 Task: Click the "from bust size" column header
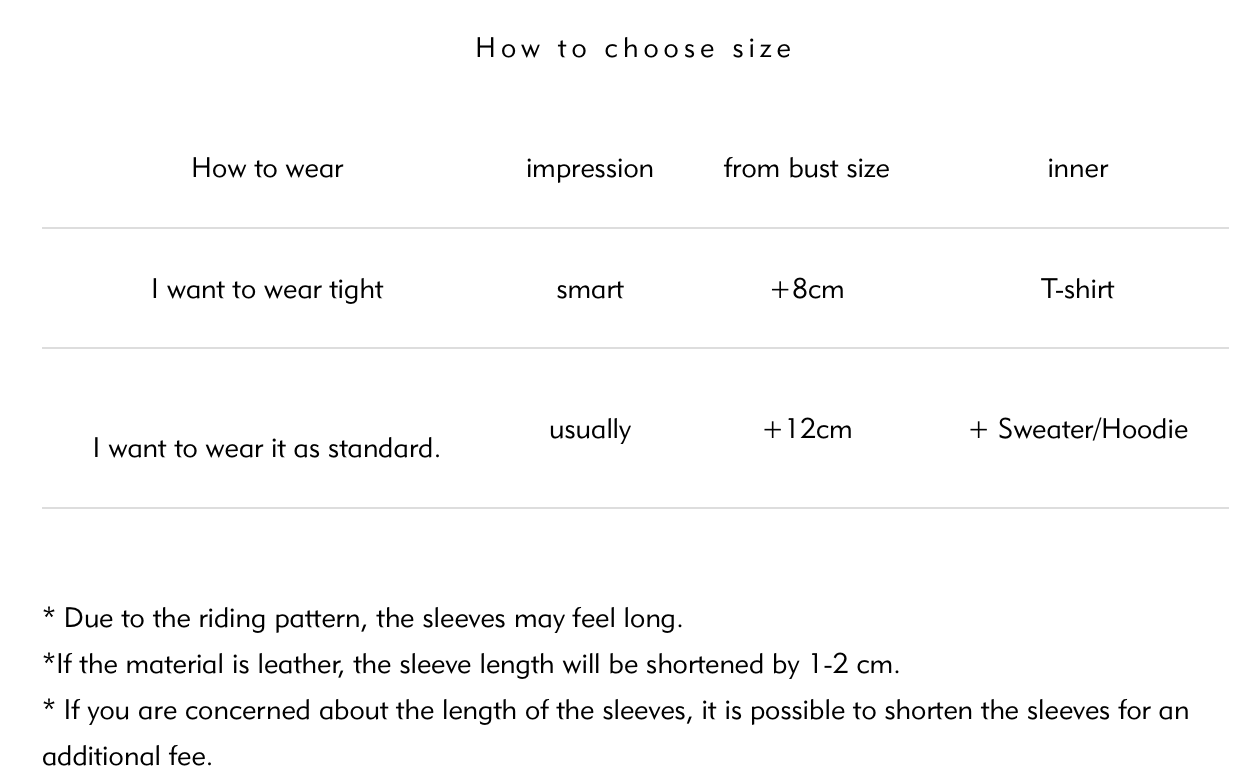point(806,168)
